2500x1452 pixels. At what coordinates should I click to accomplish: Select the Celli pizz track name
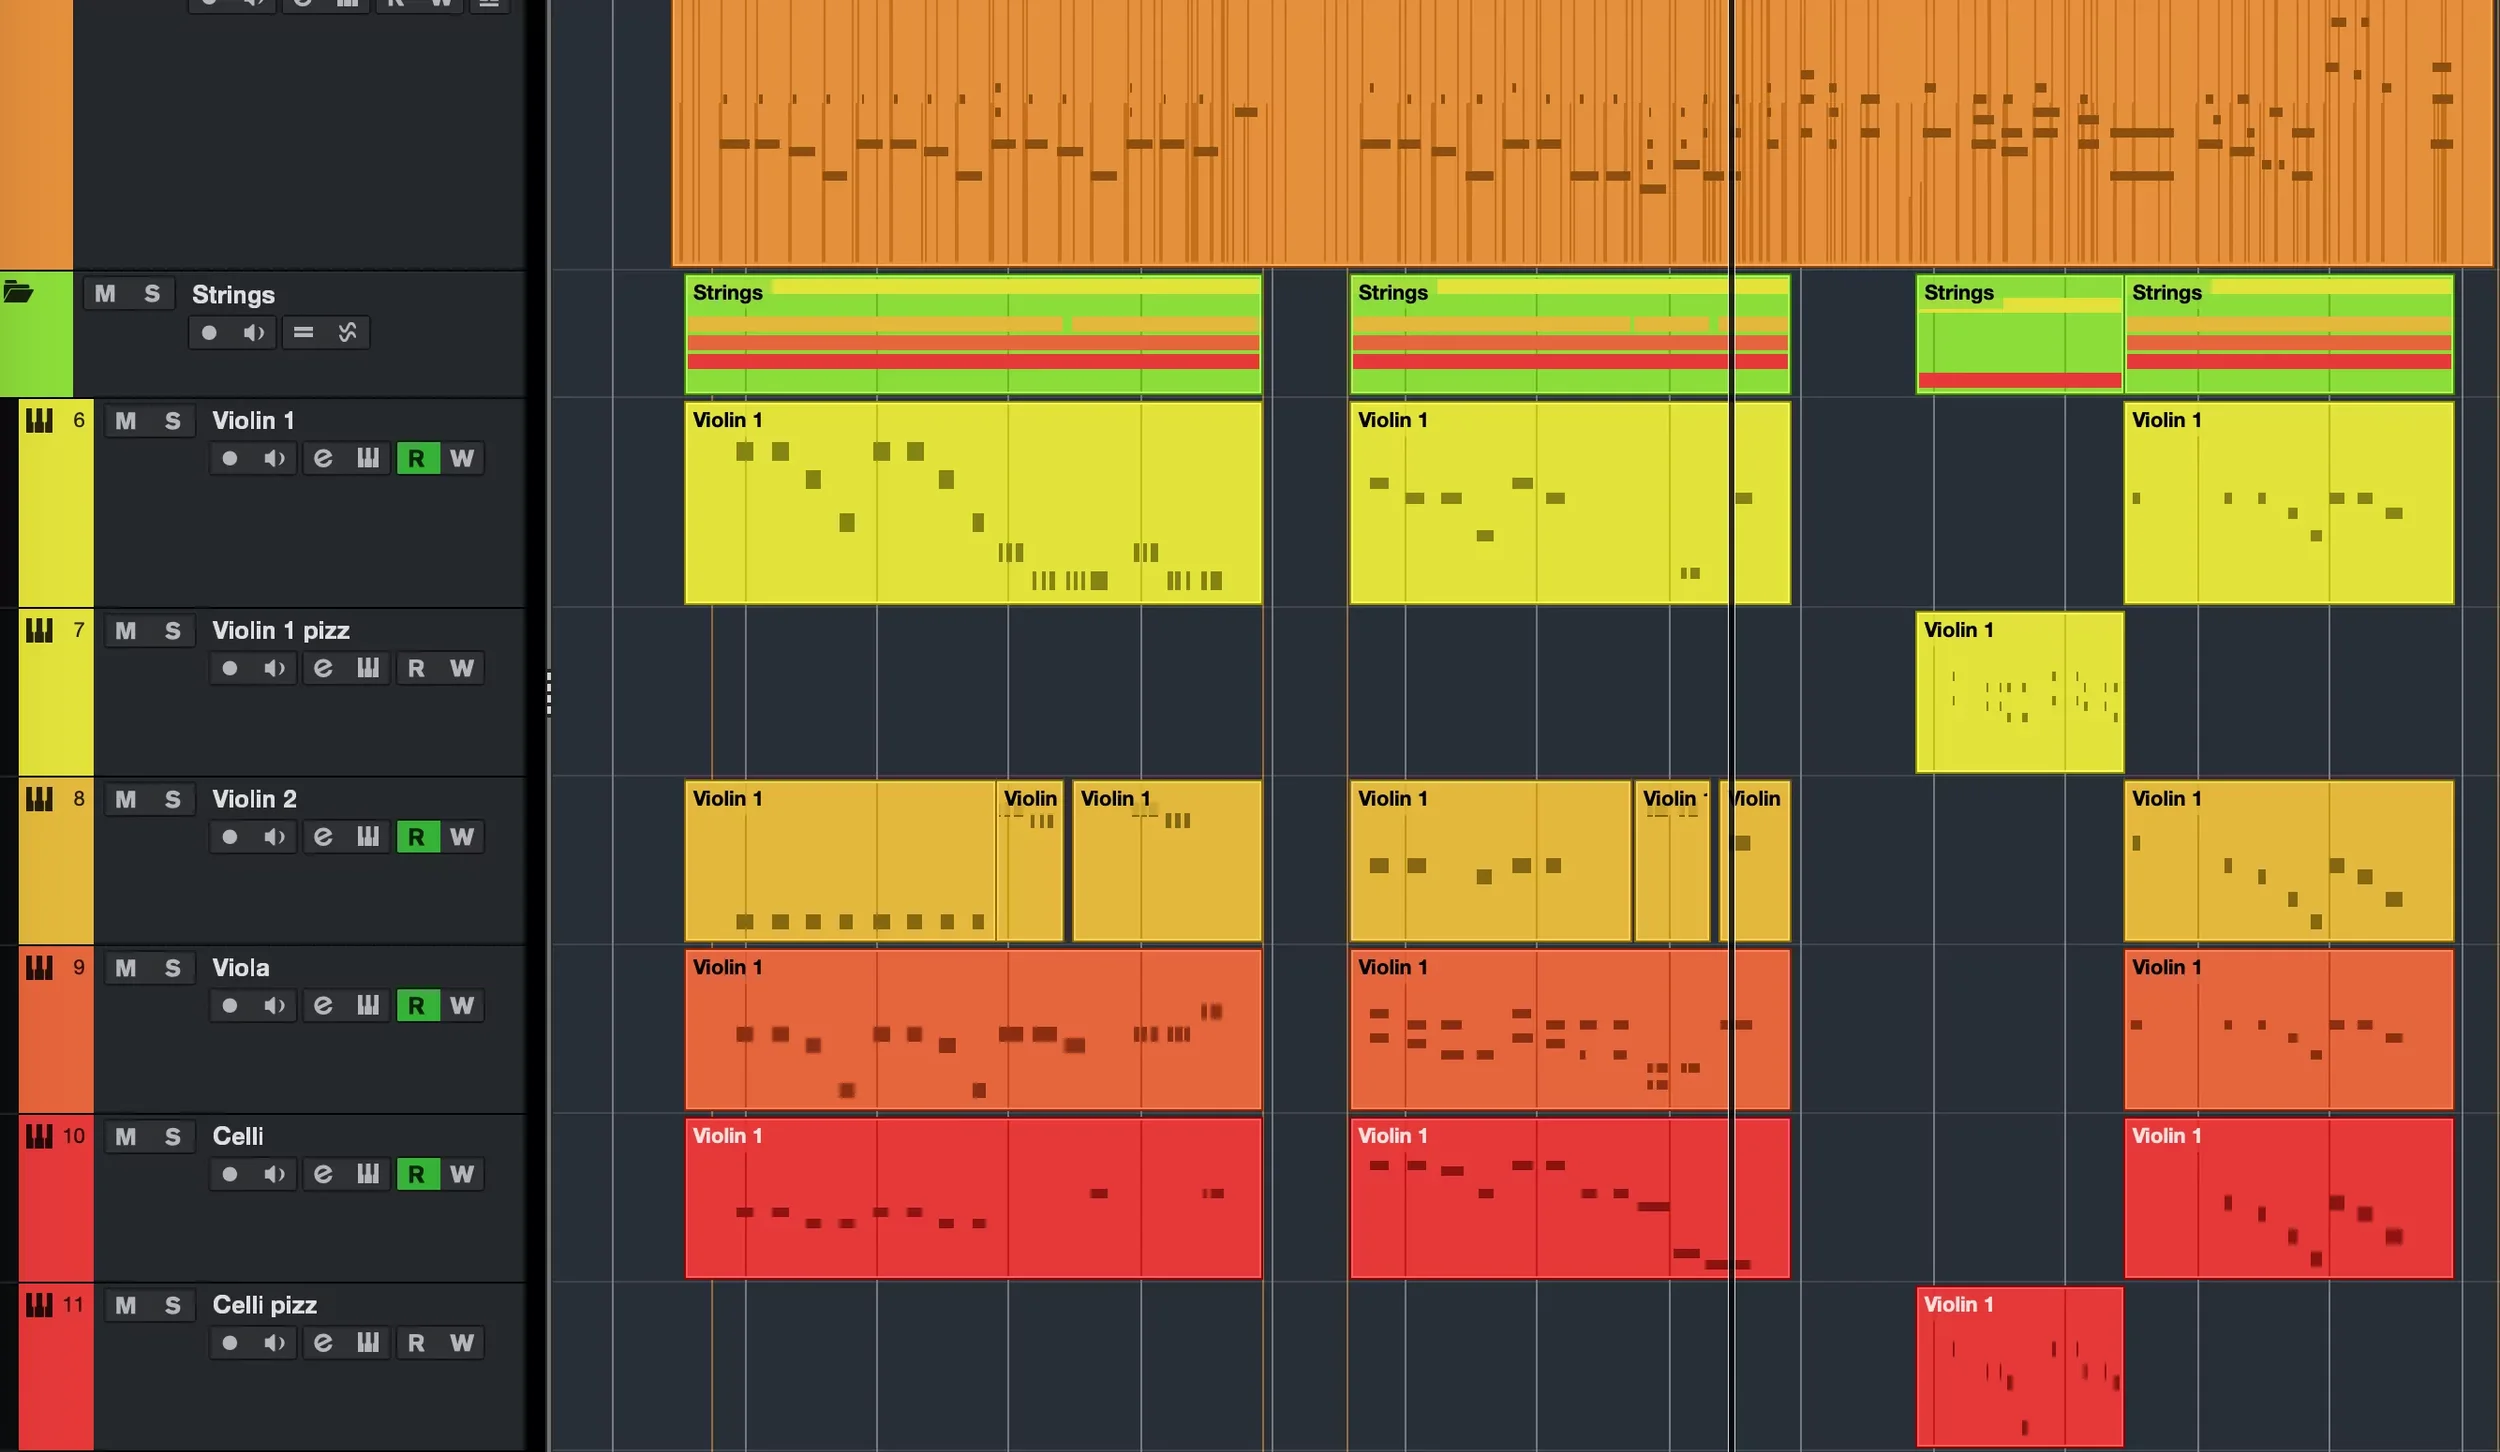[264, 1305]
